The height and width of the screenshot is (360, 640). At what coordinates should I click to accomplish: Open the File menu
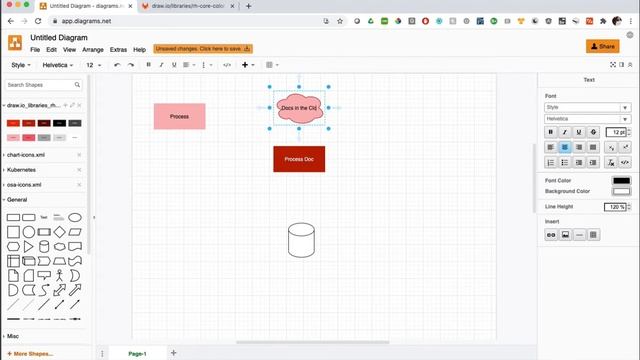coord(35,49)
